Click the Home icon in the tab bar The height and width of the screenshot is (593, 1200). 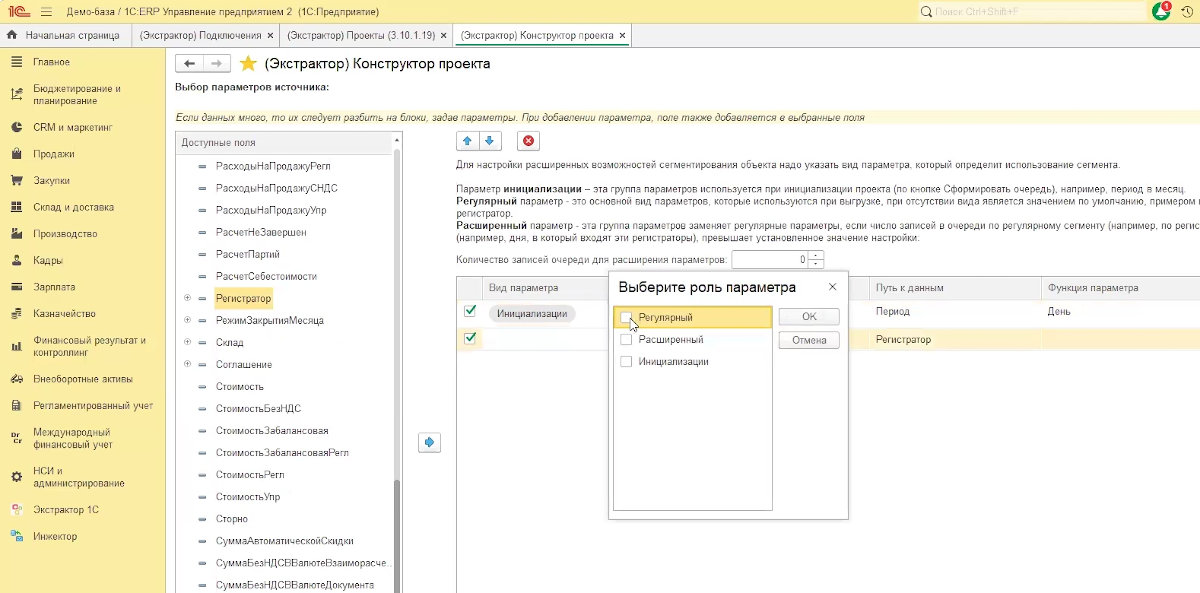[x=12, y=35]
